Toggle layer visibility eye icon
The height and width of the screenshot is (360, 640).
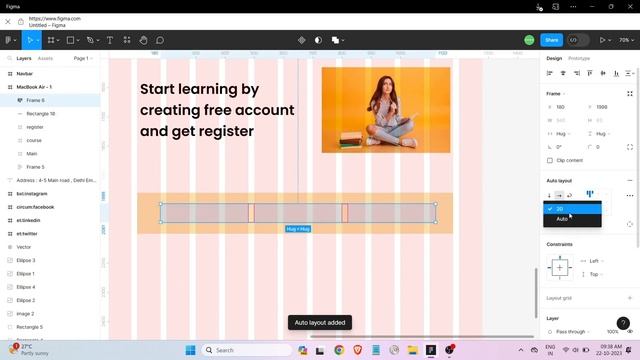point(631,332)
